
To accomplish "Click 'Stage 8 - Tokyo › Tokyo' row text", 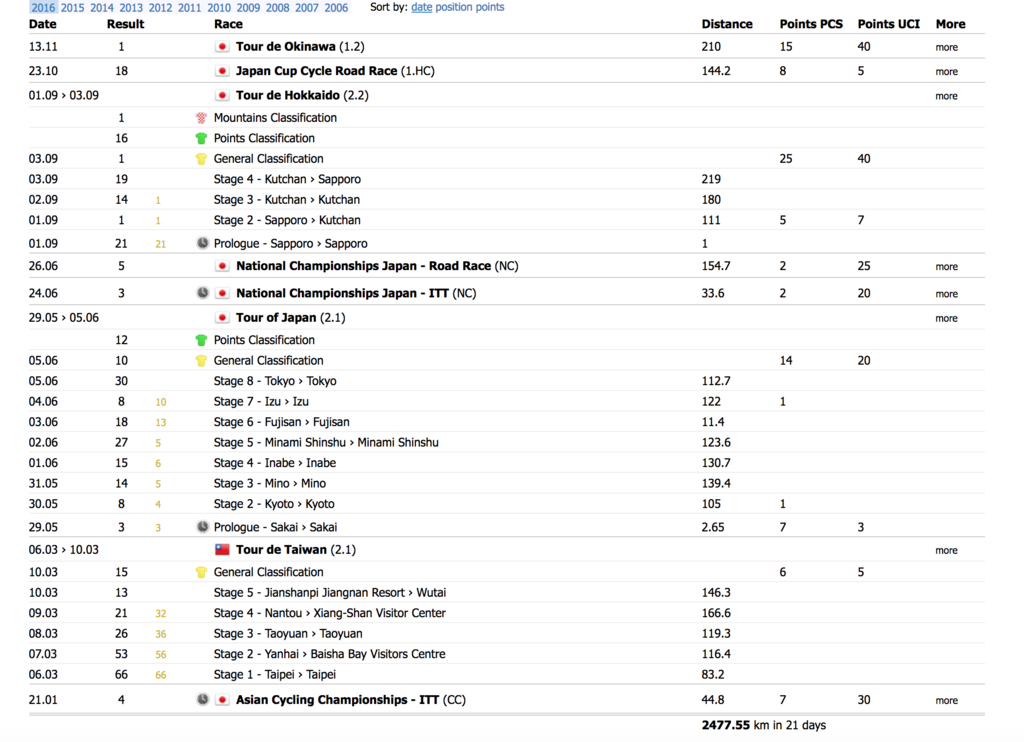I will click(275, 381).
